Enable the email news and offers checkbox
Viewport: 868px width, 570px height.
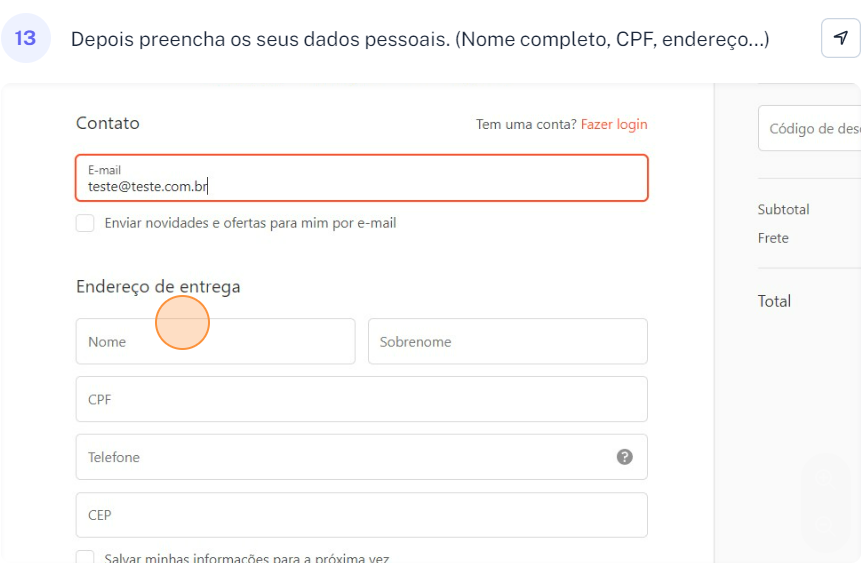pyautogui.click(x=85, y=223)
